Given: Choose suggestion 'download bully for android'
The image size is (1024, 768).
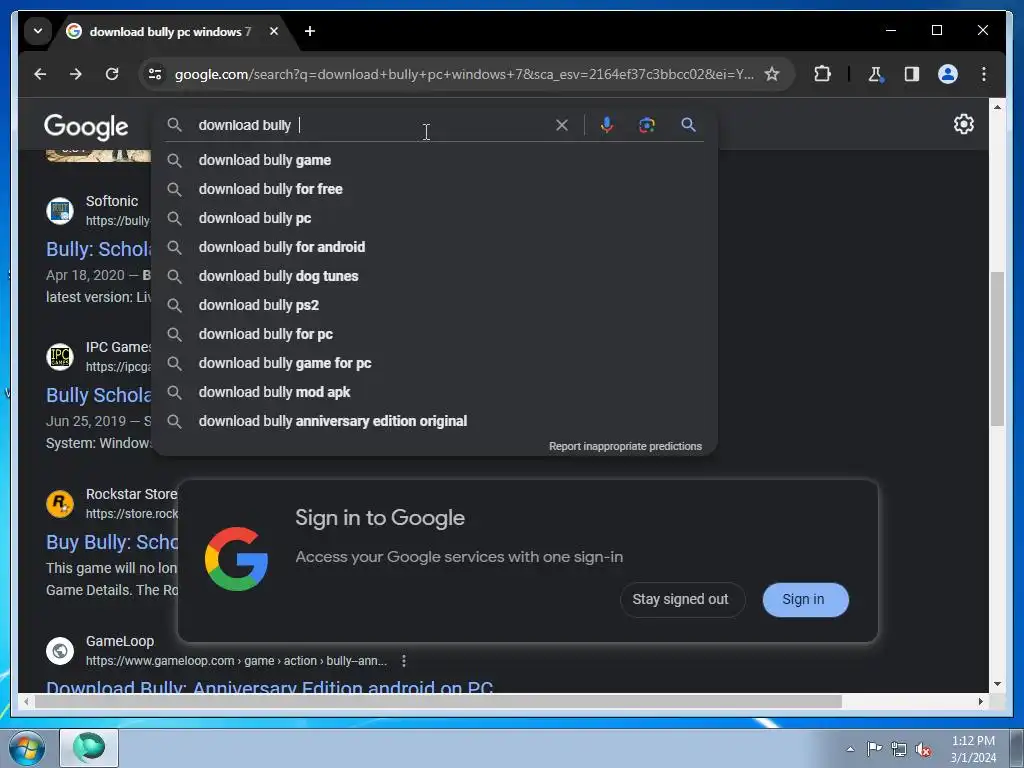Looking at the screenshot, I should coord(435,247).
